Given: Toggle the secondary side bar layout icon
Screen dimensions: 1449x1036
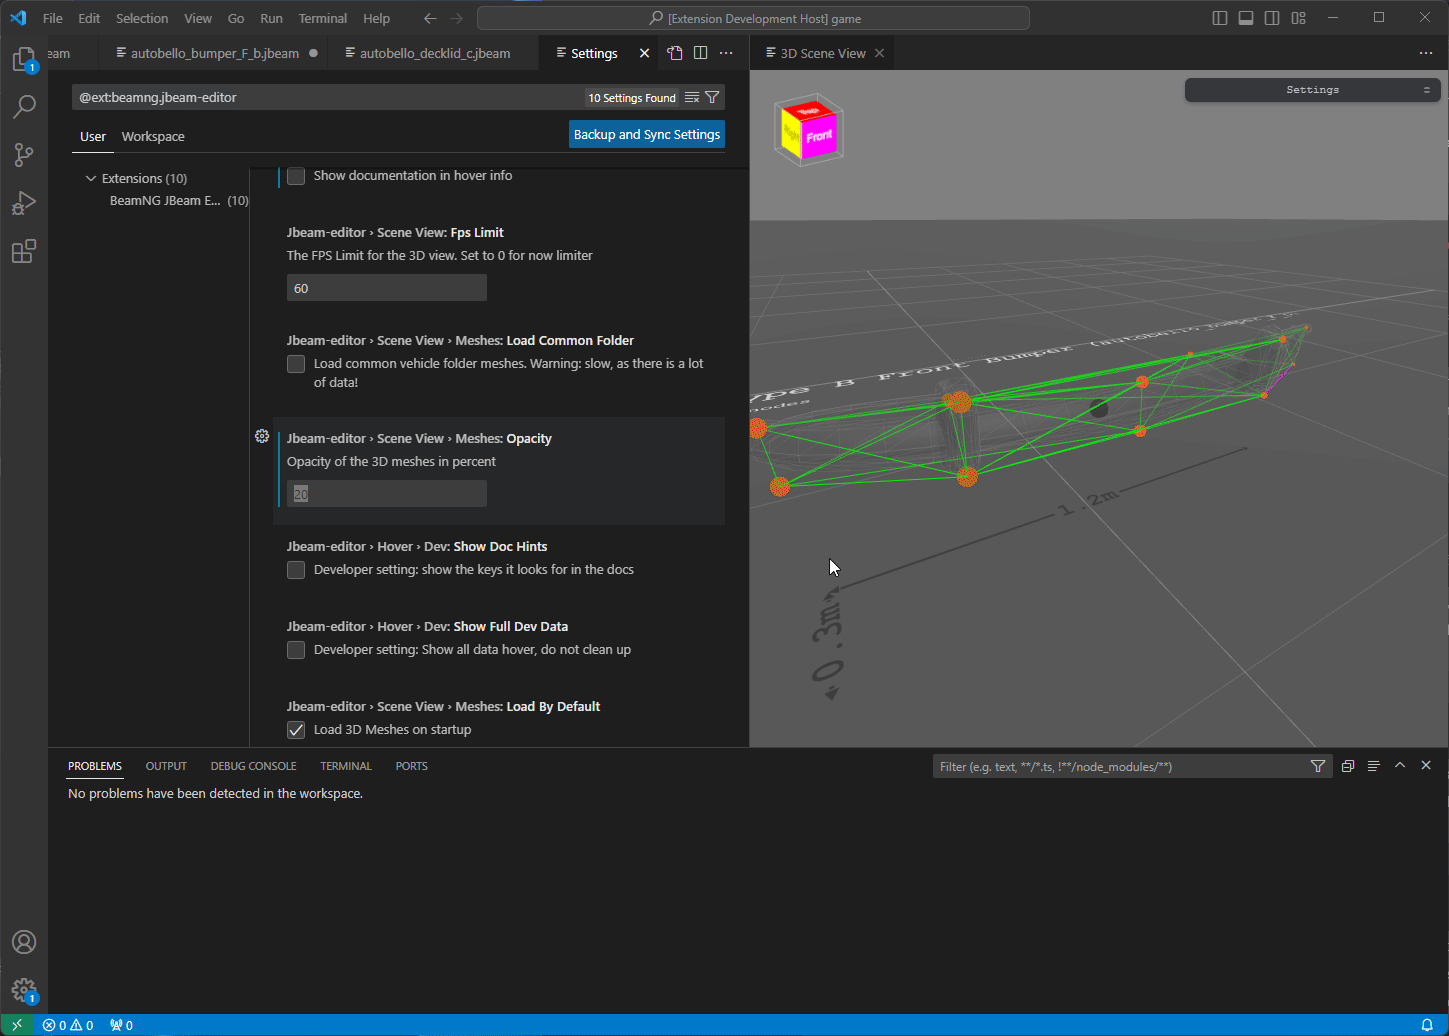Looking at the screenshot, I should [x=1272, y=18].
